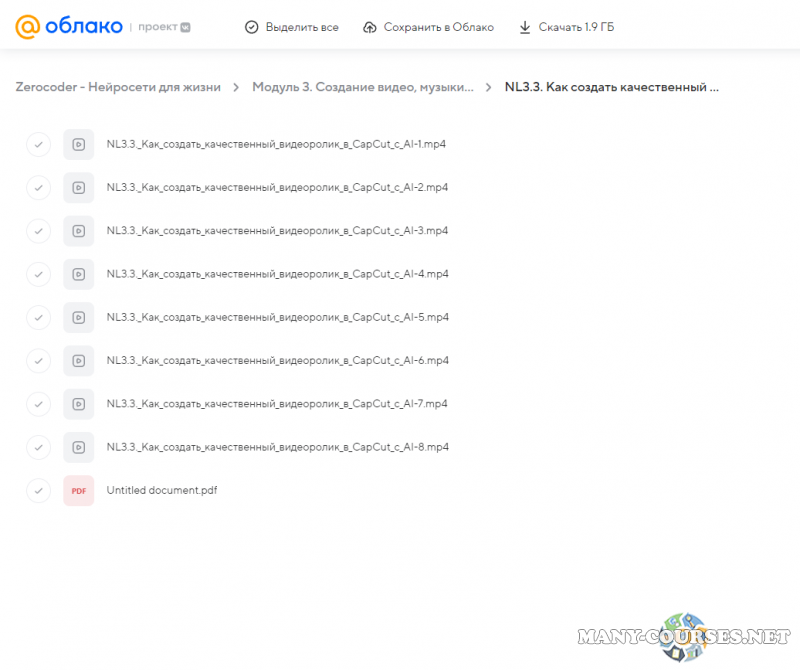Tick the checkbox next to AI-2.mp4
Viewport: 800px width, 670px height.
[38, 188]
